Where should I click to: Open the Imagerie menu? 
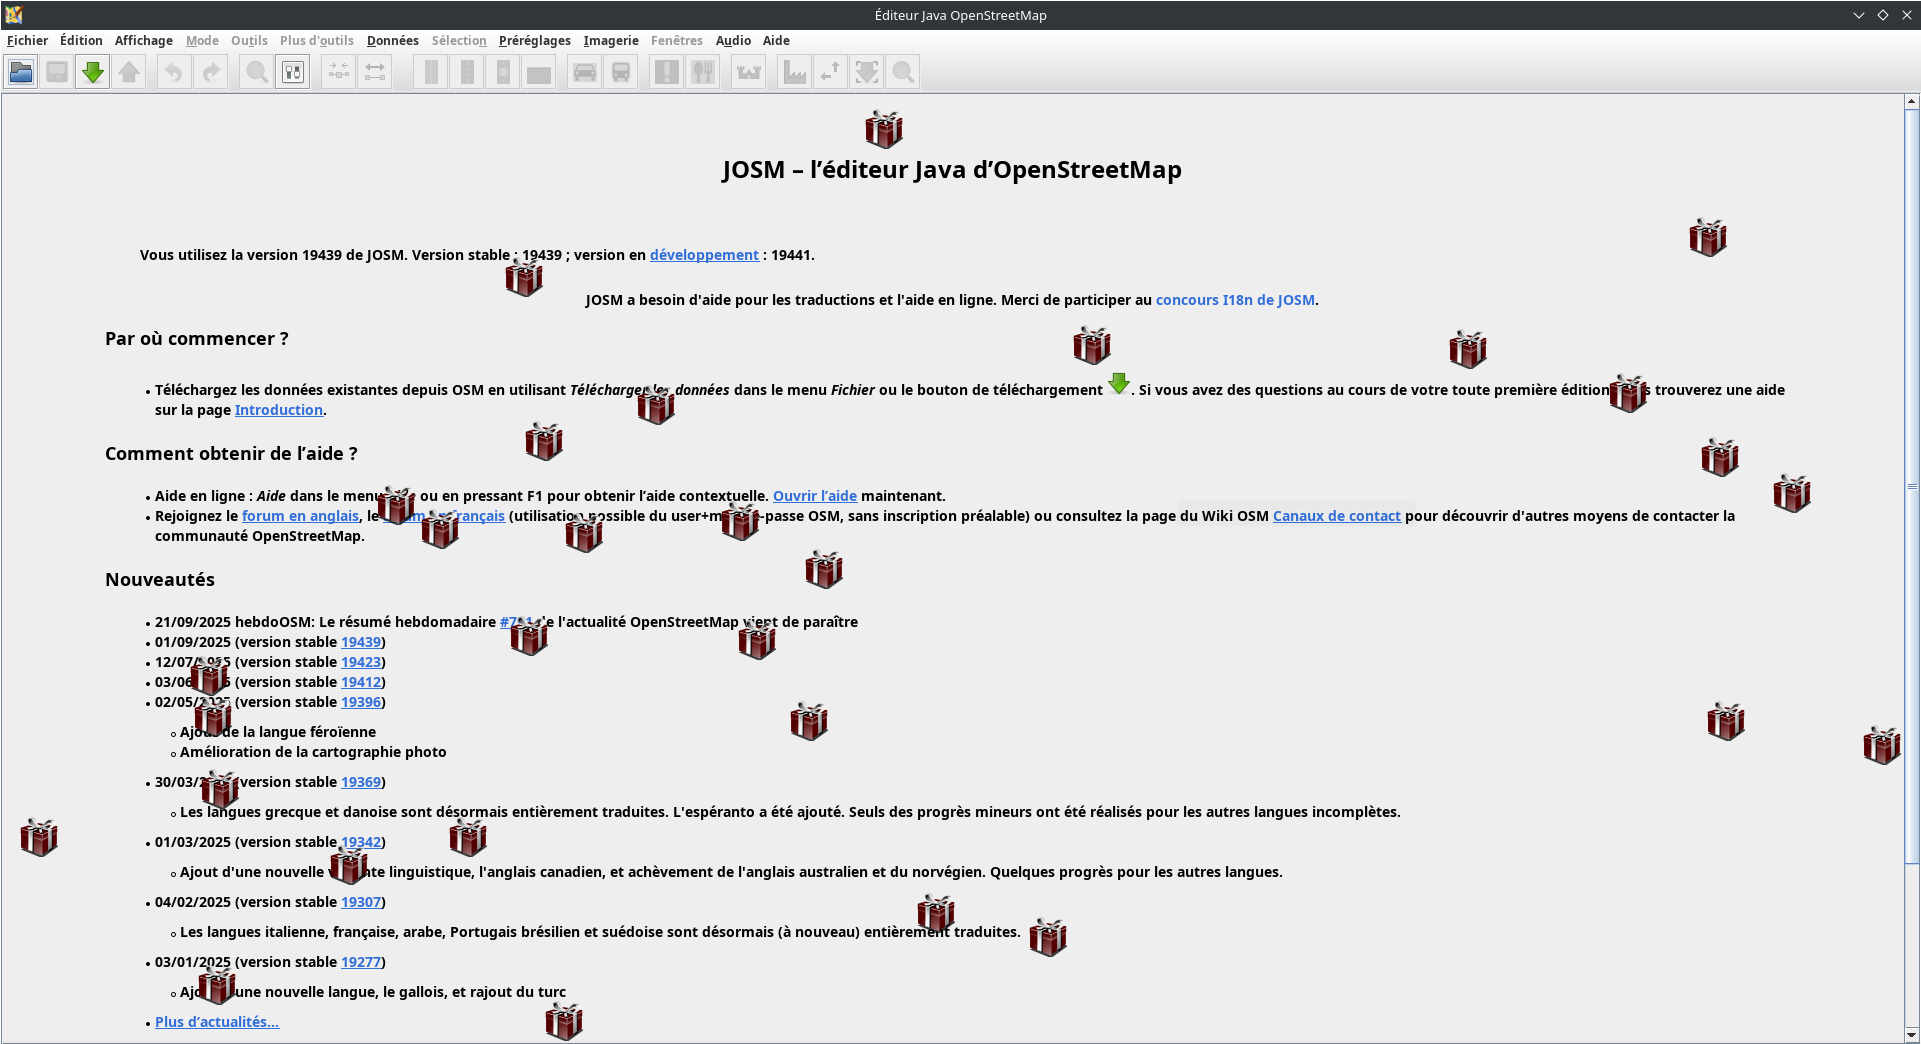click(x=610, y=41)
